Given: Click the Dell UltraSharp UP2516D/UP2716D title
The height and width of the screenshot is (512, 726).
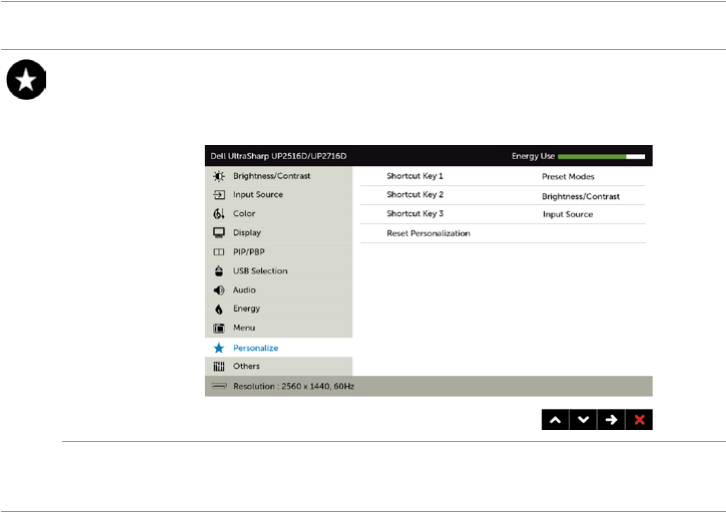Looking at the screenshot, I should point(278,156).
